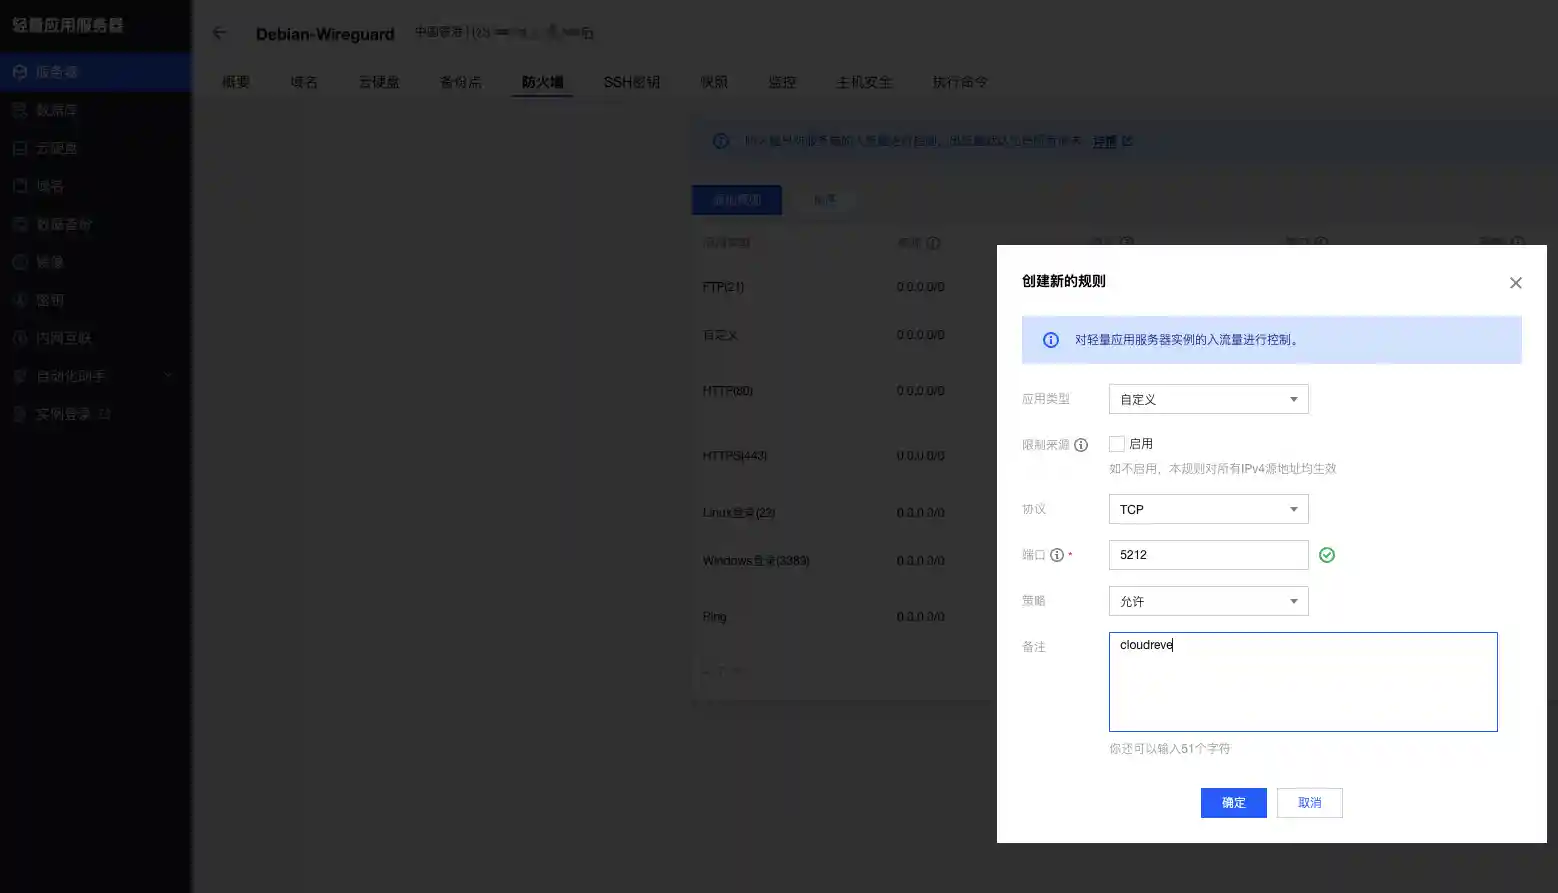1558x893 pixels.
Task: Enable the 启用 checkbox for 限制来源
Action: (1116, 443)
